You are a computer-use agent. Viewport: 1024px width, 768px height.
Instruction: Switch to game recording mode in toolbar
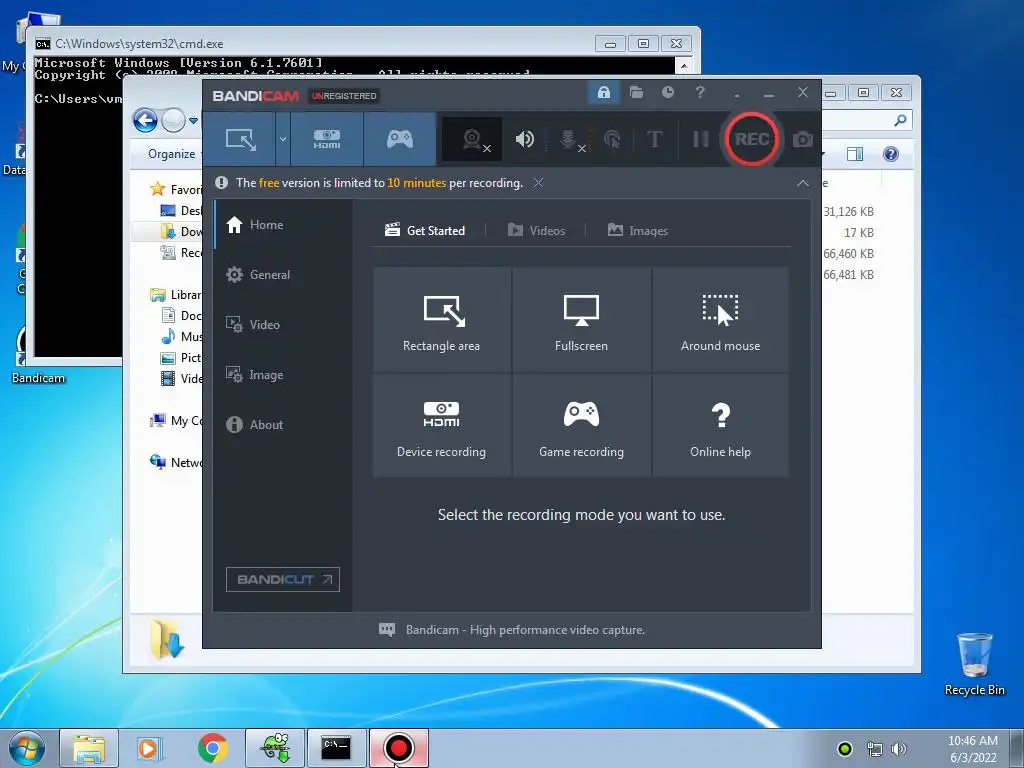(x=400, y=139)
